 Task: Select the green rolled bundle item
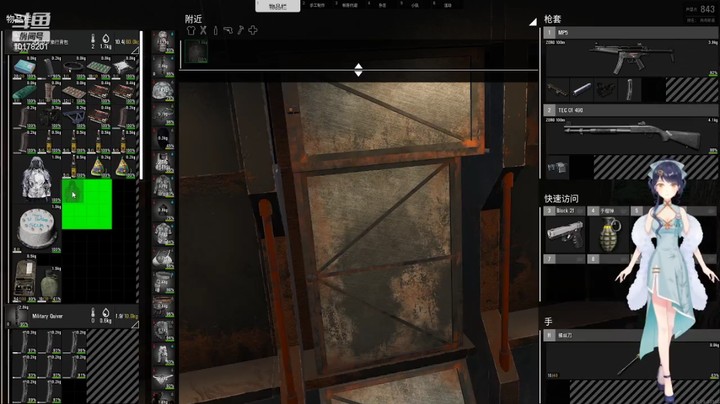tap(24, 93)
